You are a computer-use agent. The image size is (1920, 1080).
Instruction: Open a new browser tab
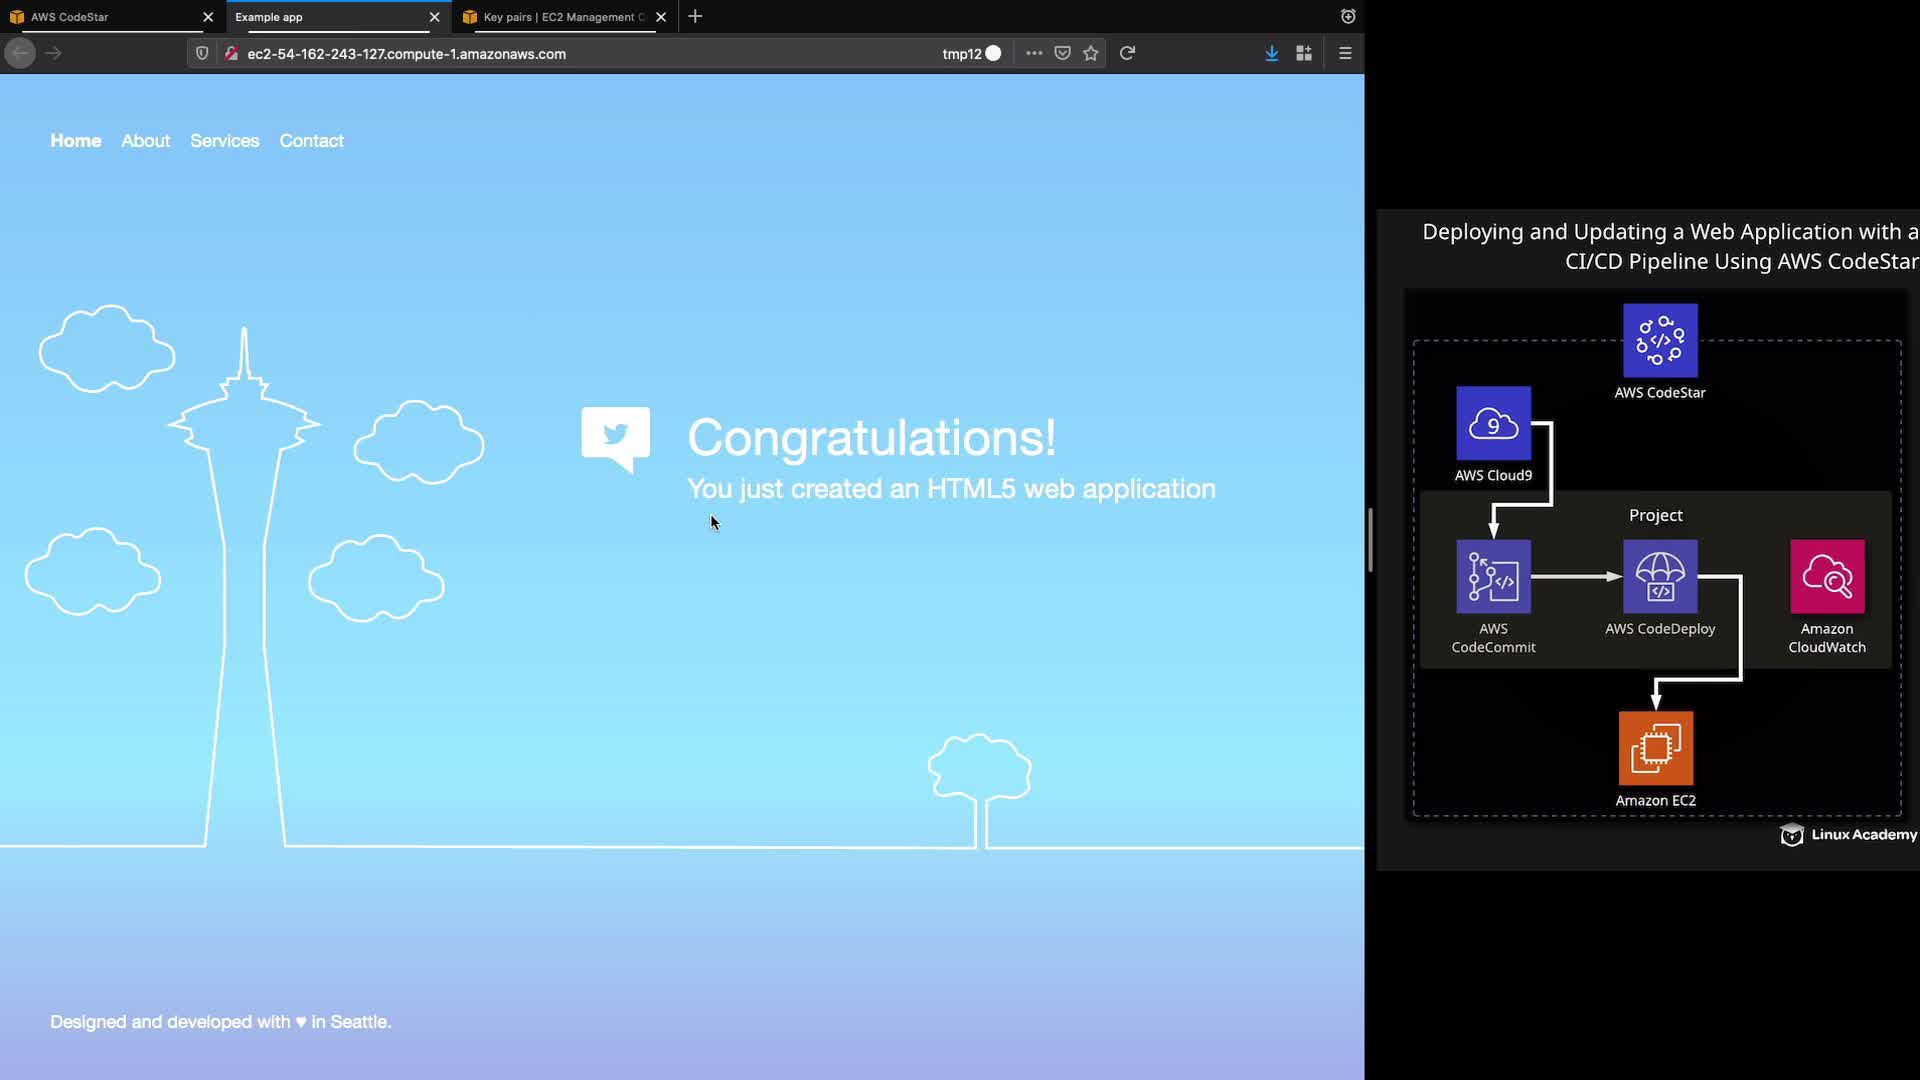(x=695, y=16)
